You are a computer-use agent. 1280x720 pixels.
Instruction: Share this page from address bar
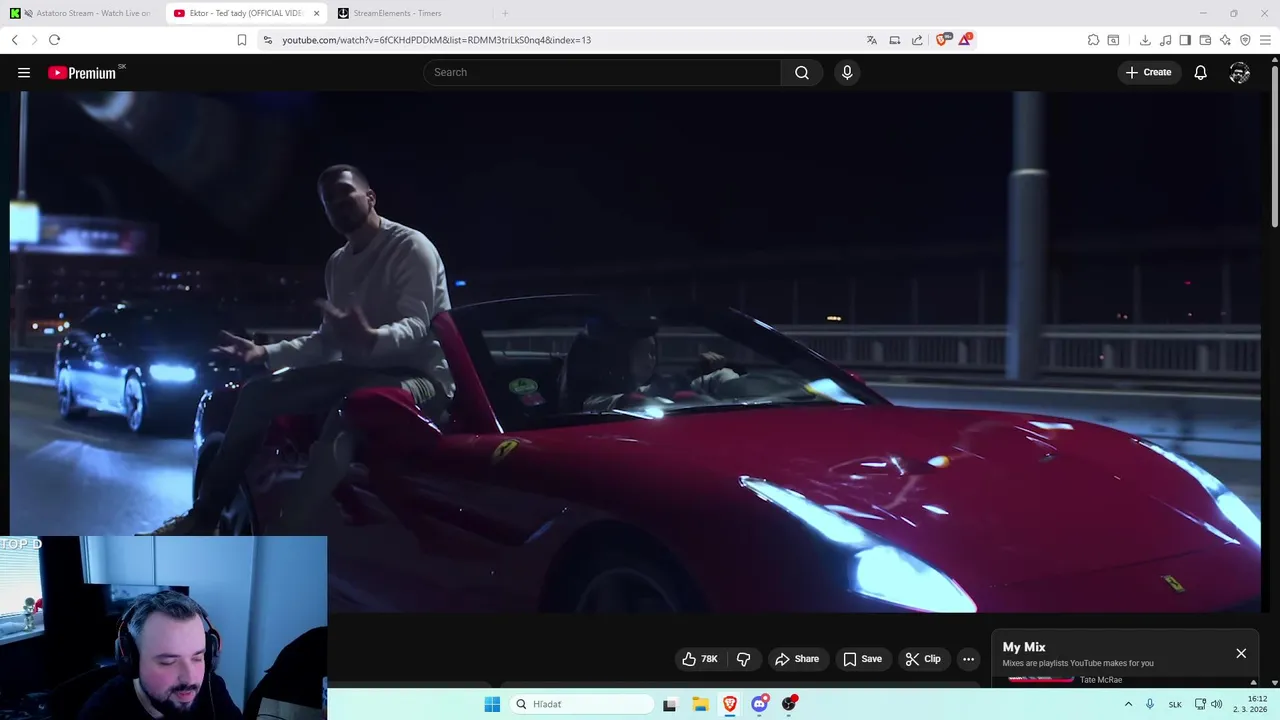coord(917,40)
